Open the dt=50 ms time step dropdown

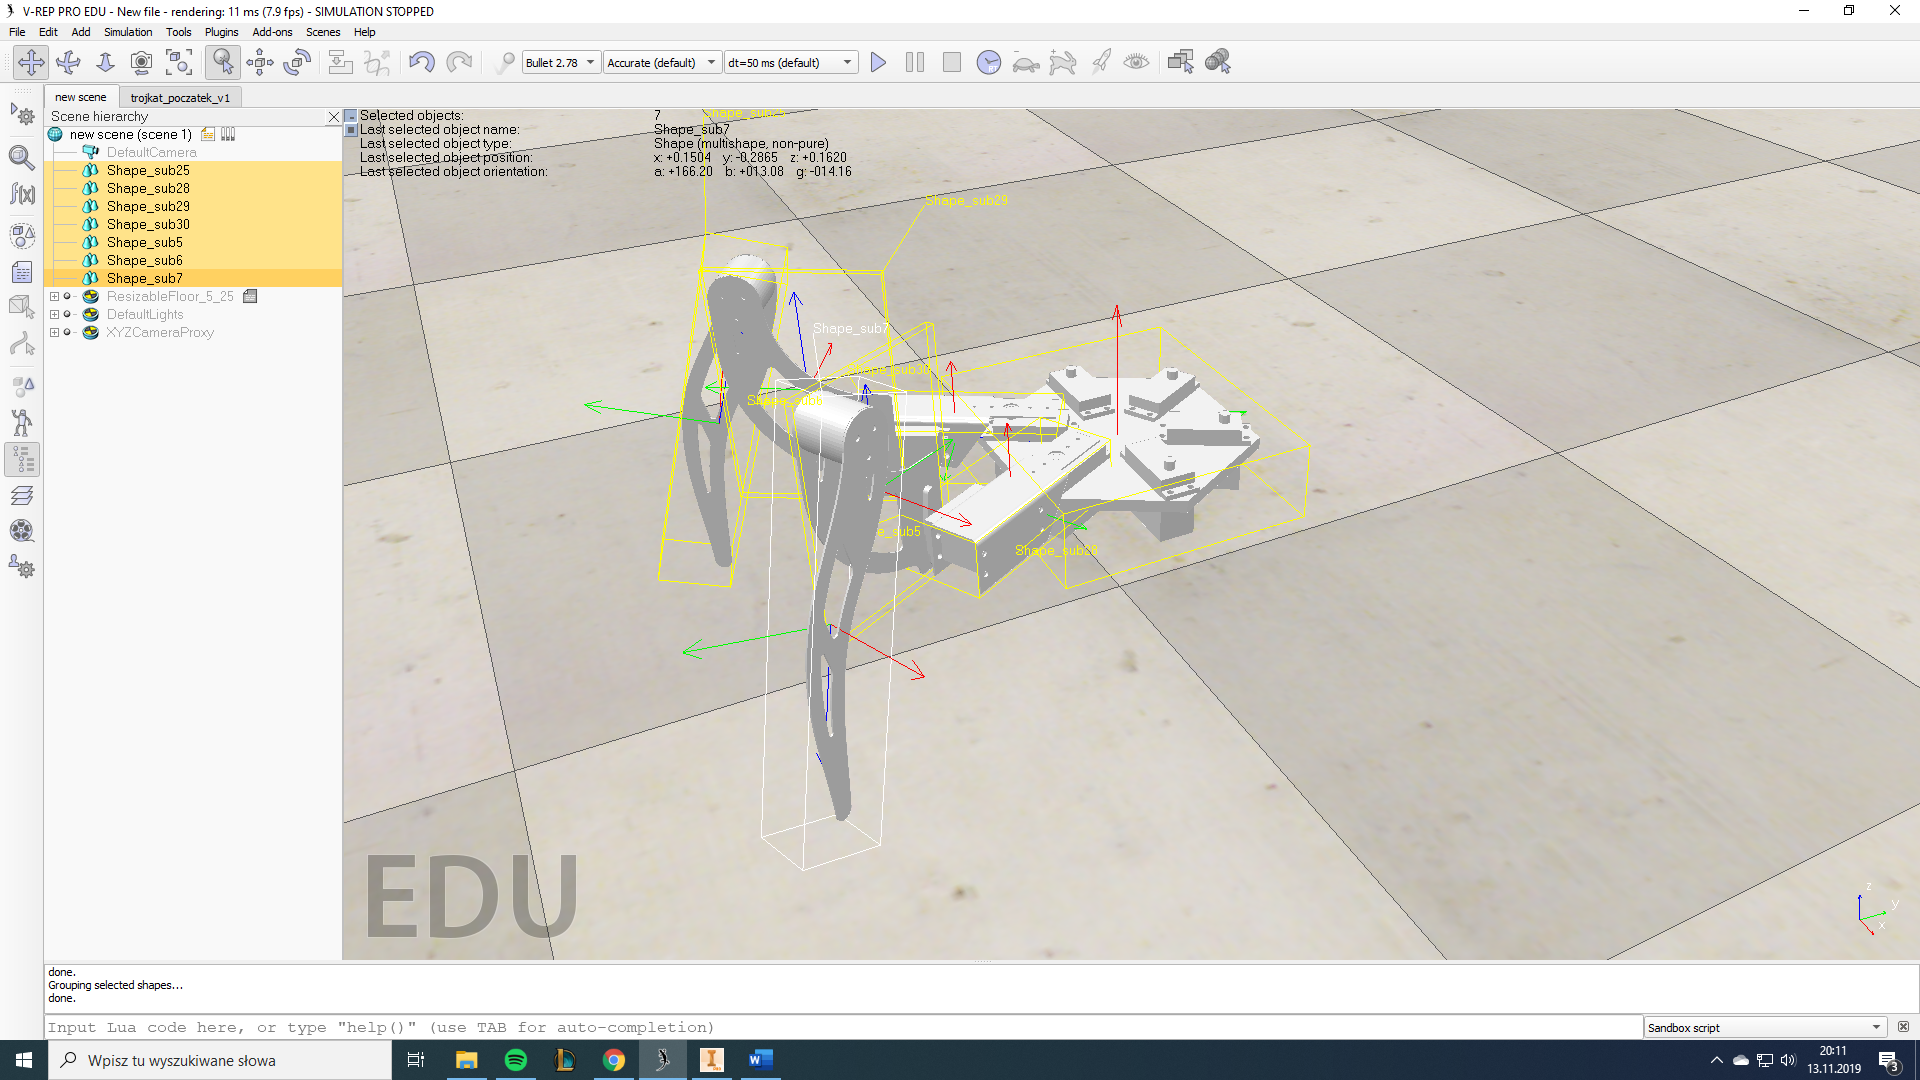pyautogui.click(x=791, y=62)
